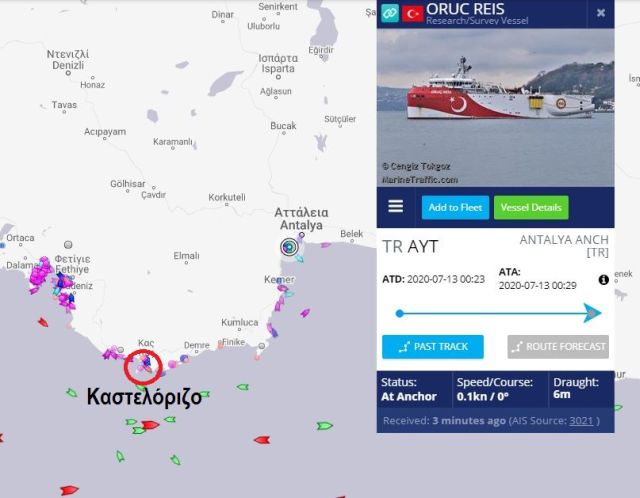The image size is (640, 498).
Task: Click the ANTALYA ANCH destination label
Action: coord(564,246)
